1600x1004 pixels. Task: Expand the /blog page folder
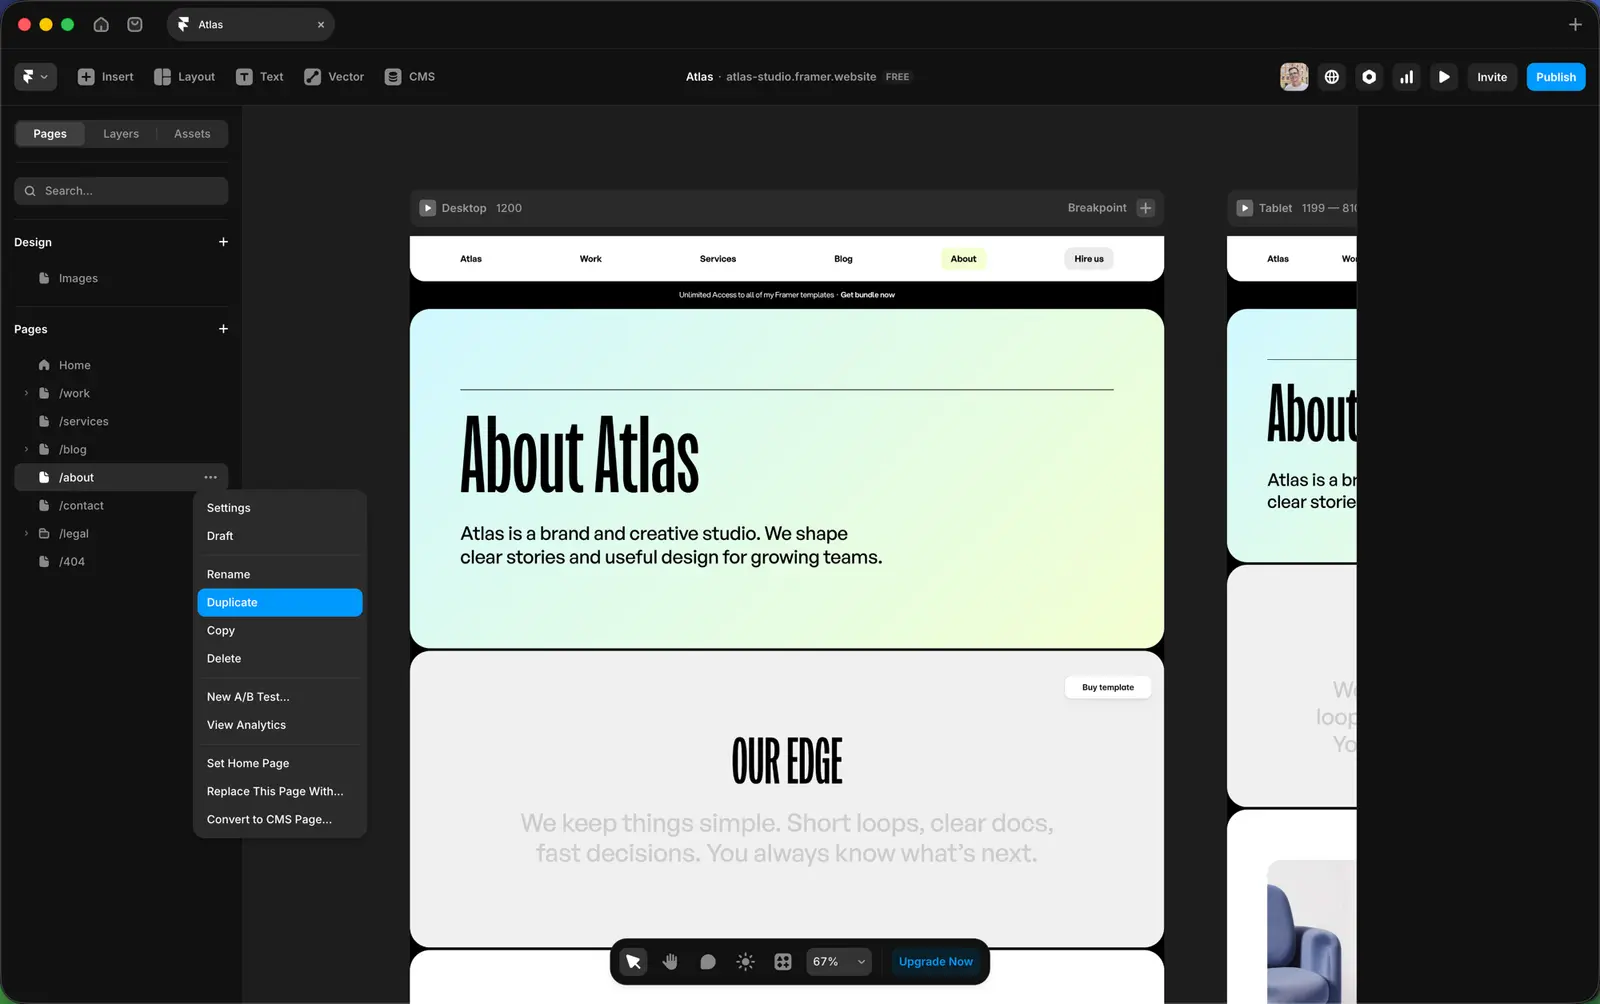pos(26,450)
